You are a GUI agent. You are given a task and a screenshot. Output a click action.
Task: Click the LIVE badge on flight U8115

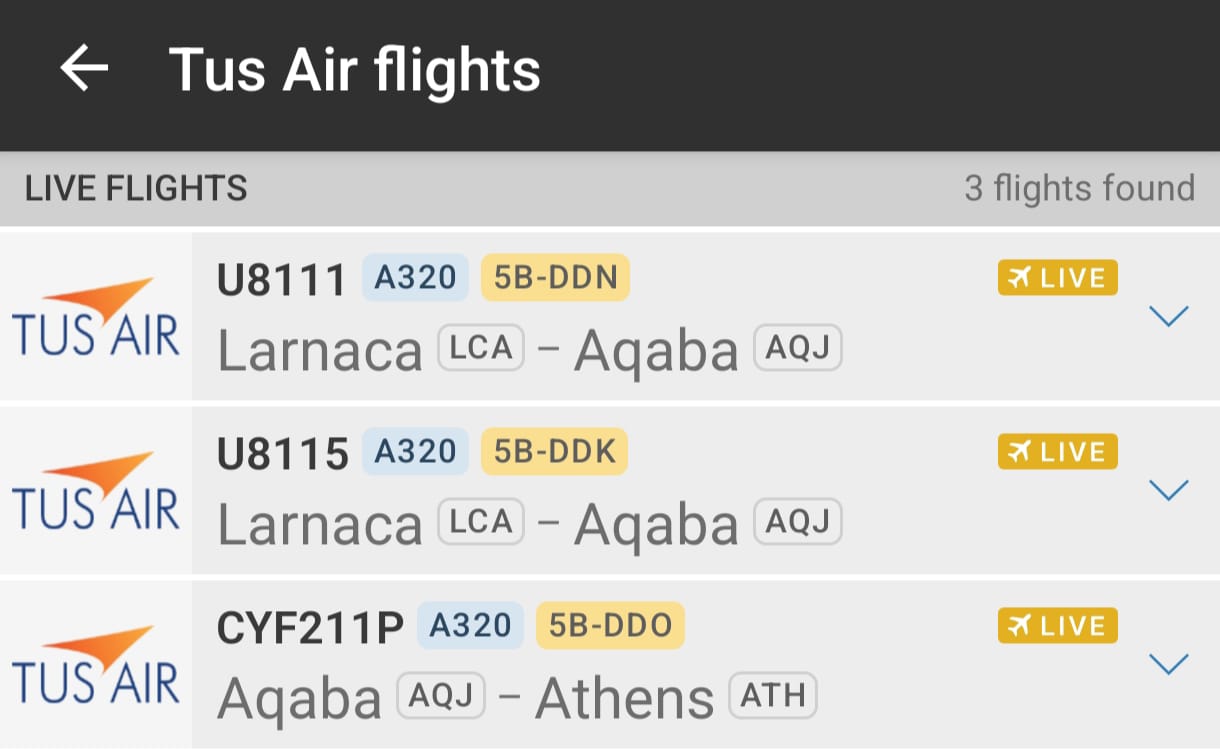point(1057,452)
